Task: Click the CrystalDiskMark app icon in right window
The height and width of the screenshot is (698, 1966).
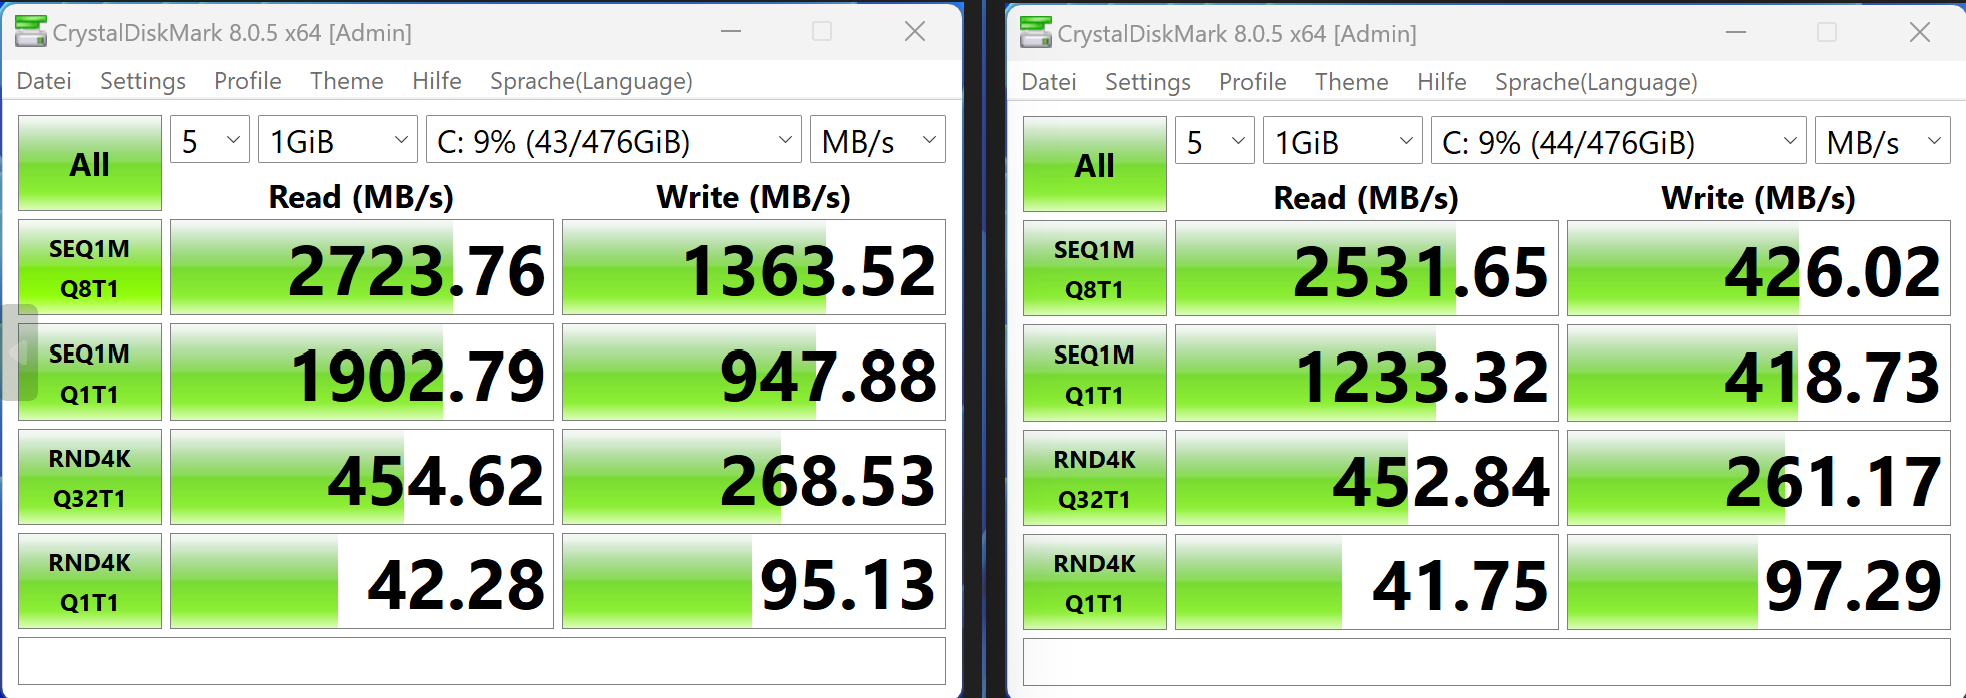Action: point(1036,33)
